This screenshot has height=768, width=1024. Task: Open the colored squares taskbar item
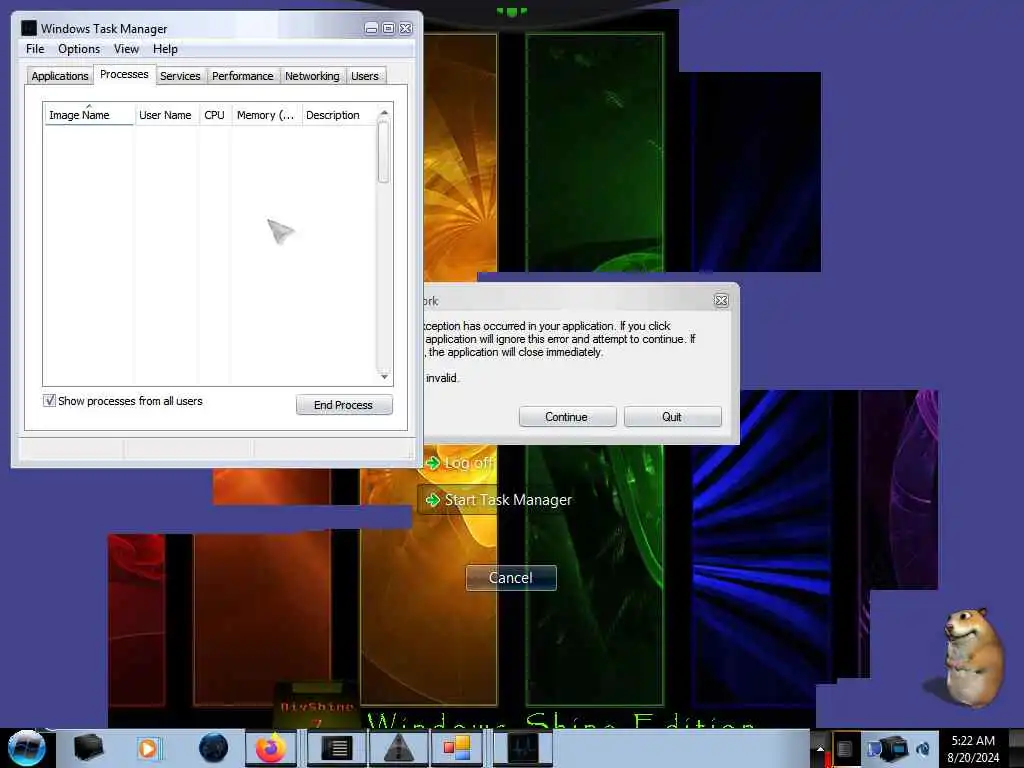[x=457, y=748]
